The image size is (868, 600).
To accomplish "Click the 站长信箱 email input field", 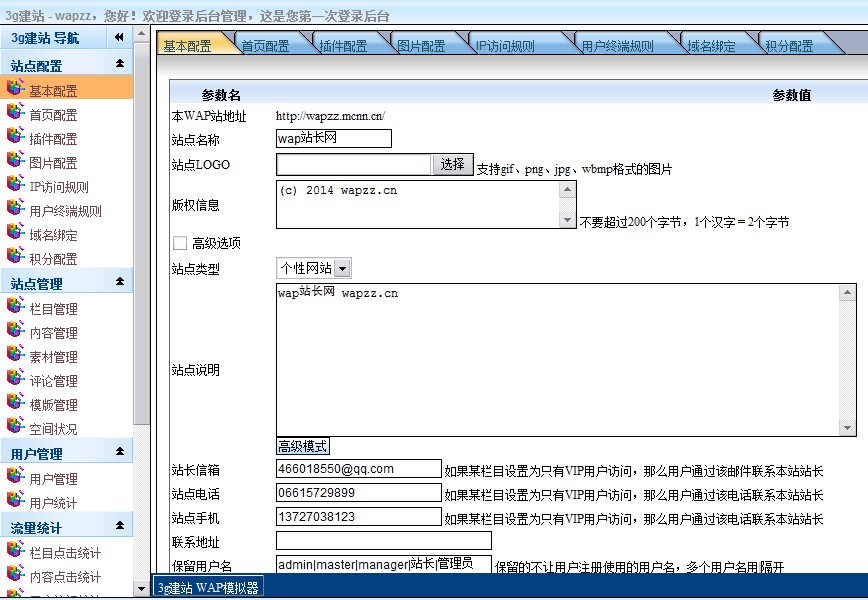I will click(x=359, y=468).
